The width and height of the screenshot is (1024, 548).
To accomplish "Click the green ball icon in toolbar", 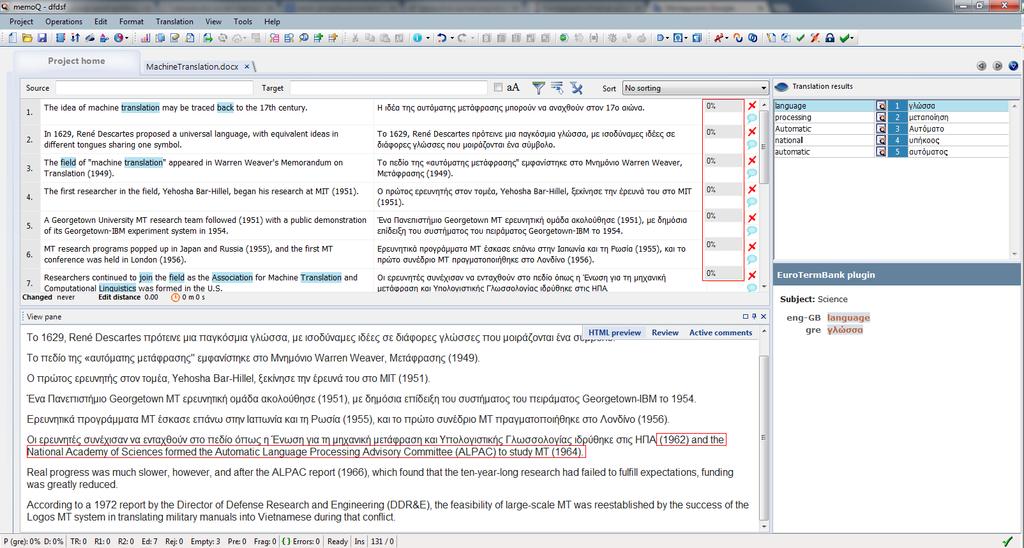I will (564, 38).
